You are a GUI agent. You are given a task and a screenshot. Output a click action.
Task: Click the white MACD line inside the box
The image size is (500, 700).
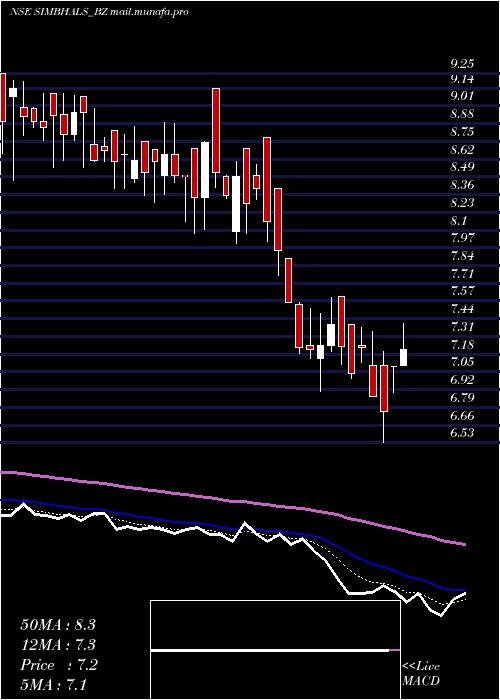click(270, 651)
